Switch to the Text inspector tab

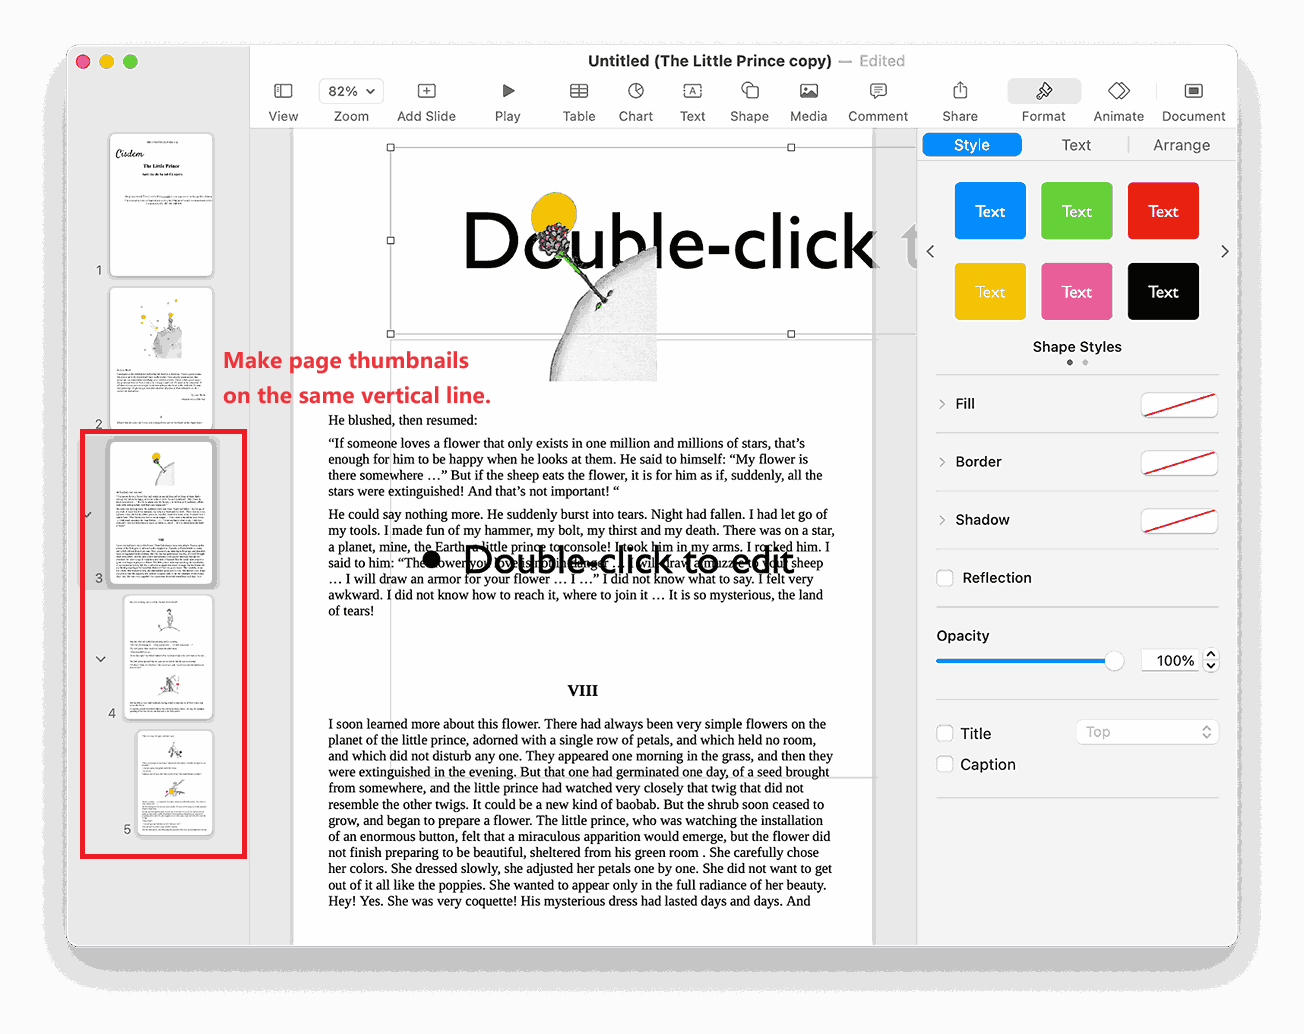1076,145
